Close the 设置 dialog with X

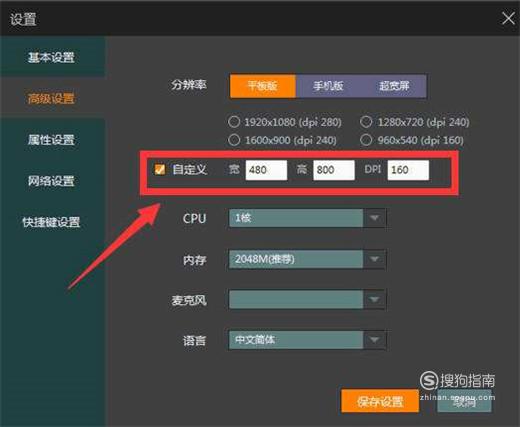tap(508, 18)
